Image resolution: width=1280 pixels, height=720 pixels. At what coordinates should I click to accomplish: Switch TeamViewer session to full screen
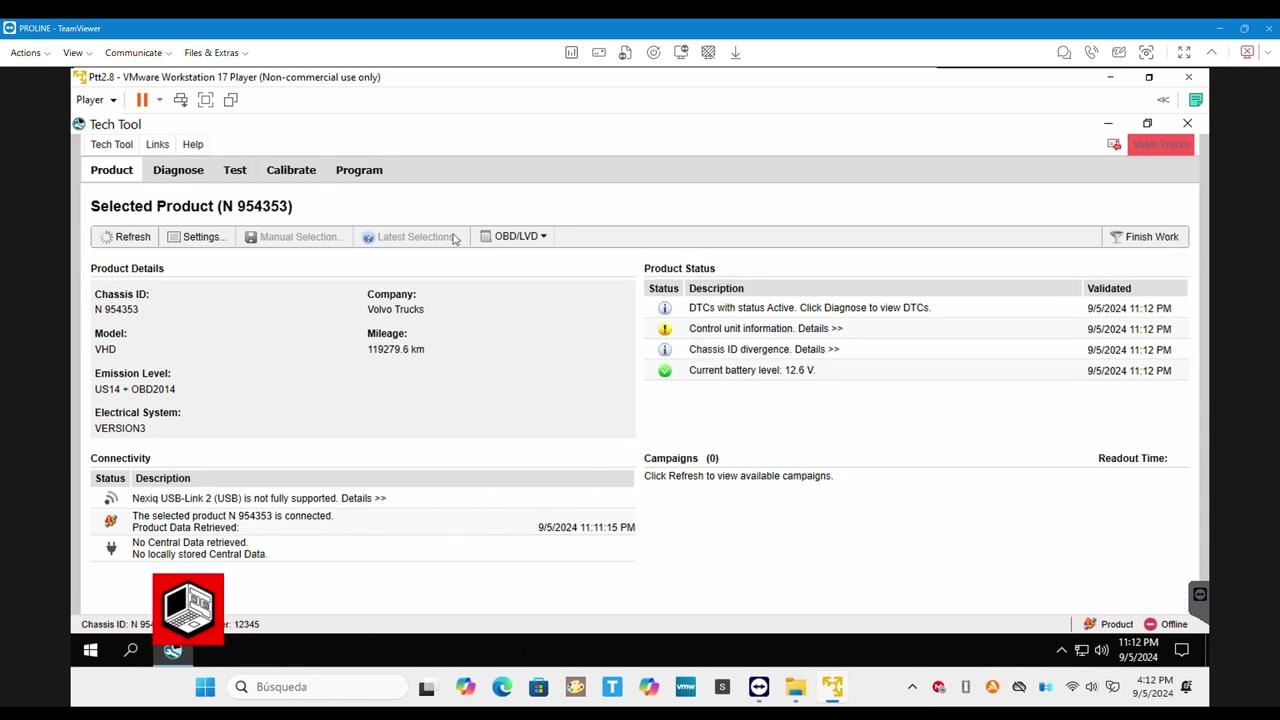tap(1184, 52)
